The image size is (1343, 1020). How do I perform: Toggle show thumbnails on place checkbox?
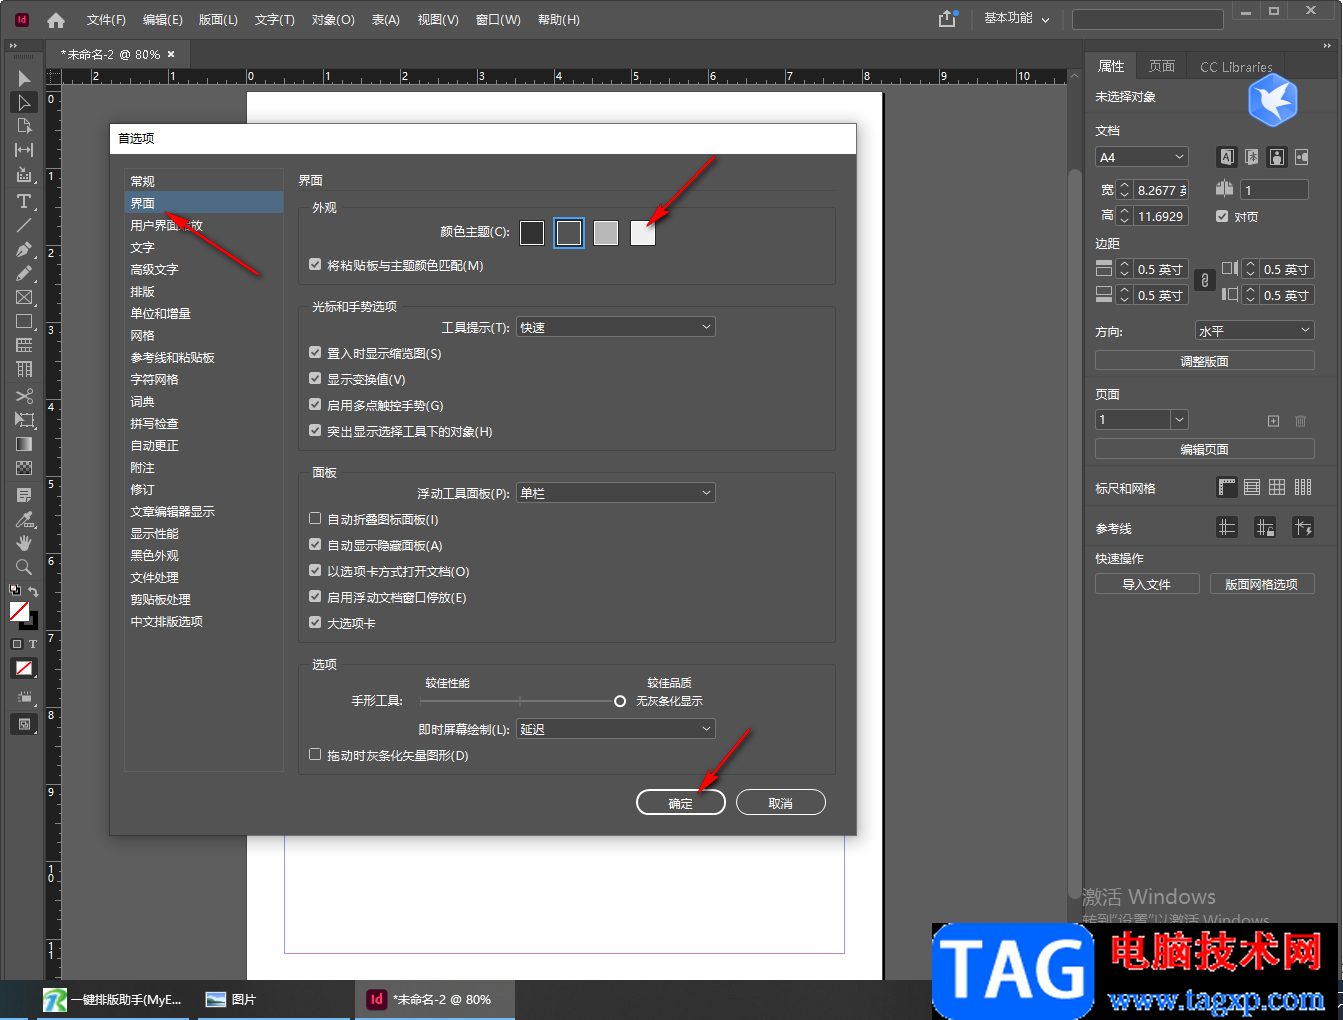(x=315, y=353)
